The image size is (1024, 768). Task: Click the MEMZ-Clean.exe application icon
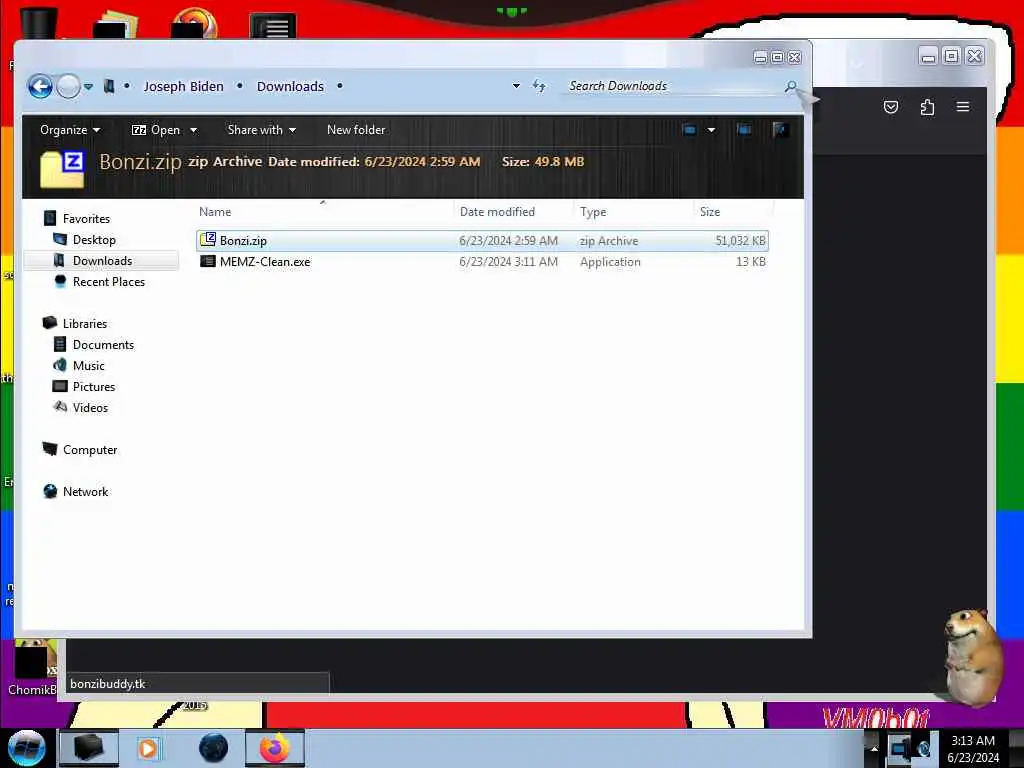[x=208, y=261]
